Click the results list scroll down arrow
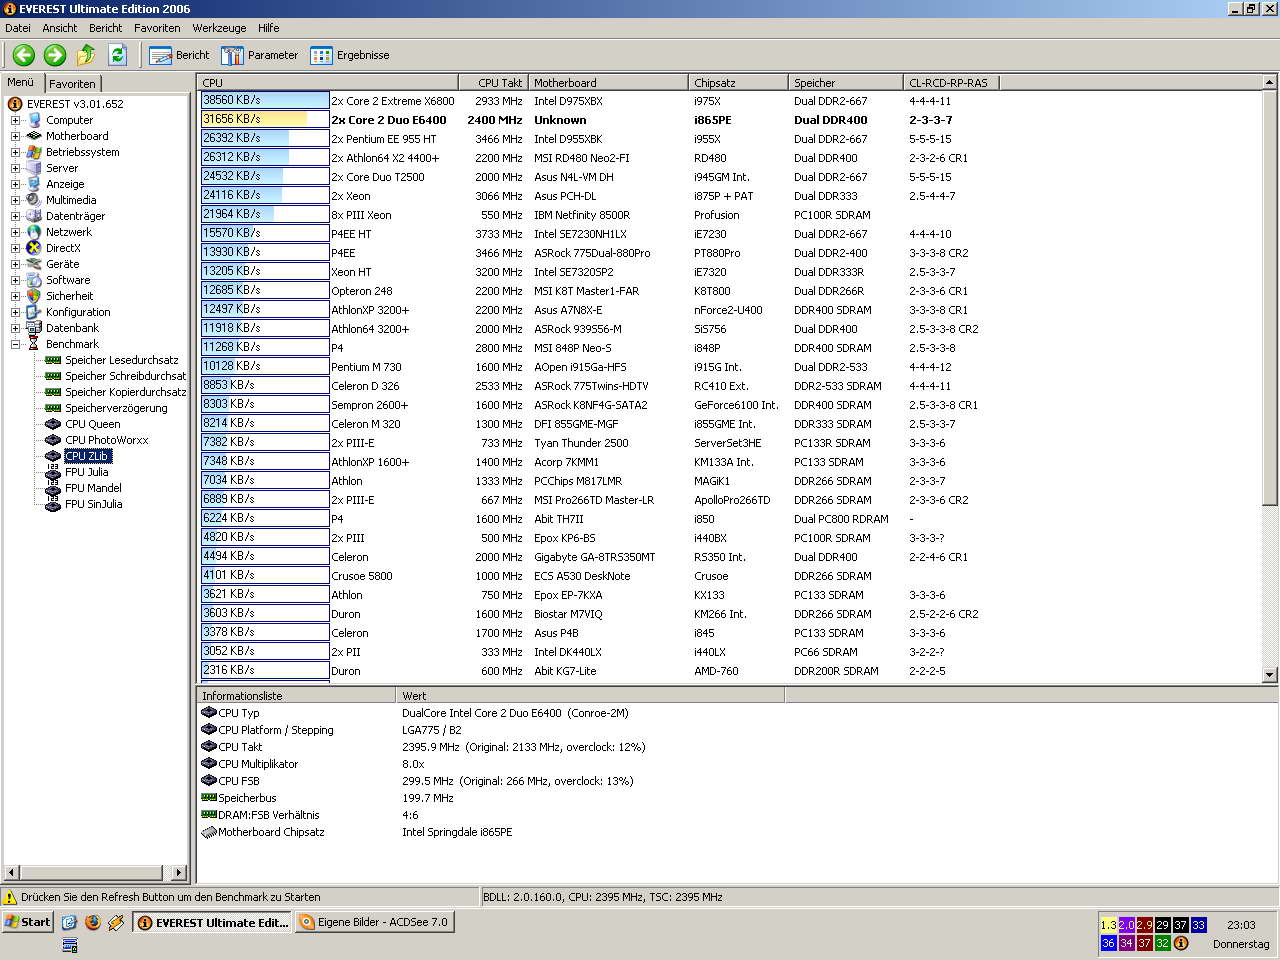 pos(1270,675)
